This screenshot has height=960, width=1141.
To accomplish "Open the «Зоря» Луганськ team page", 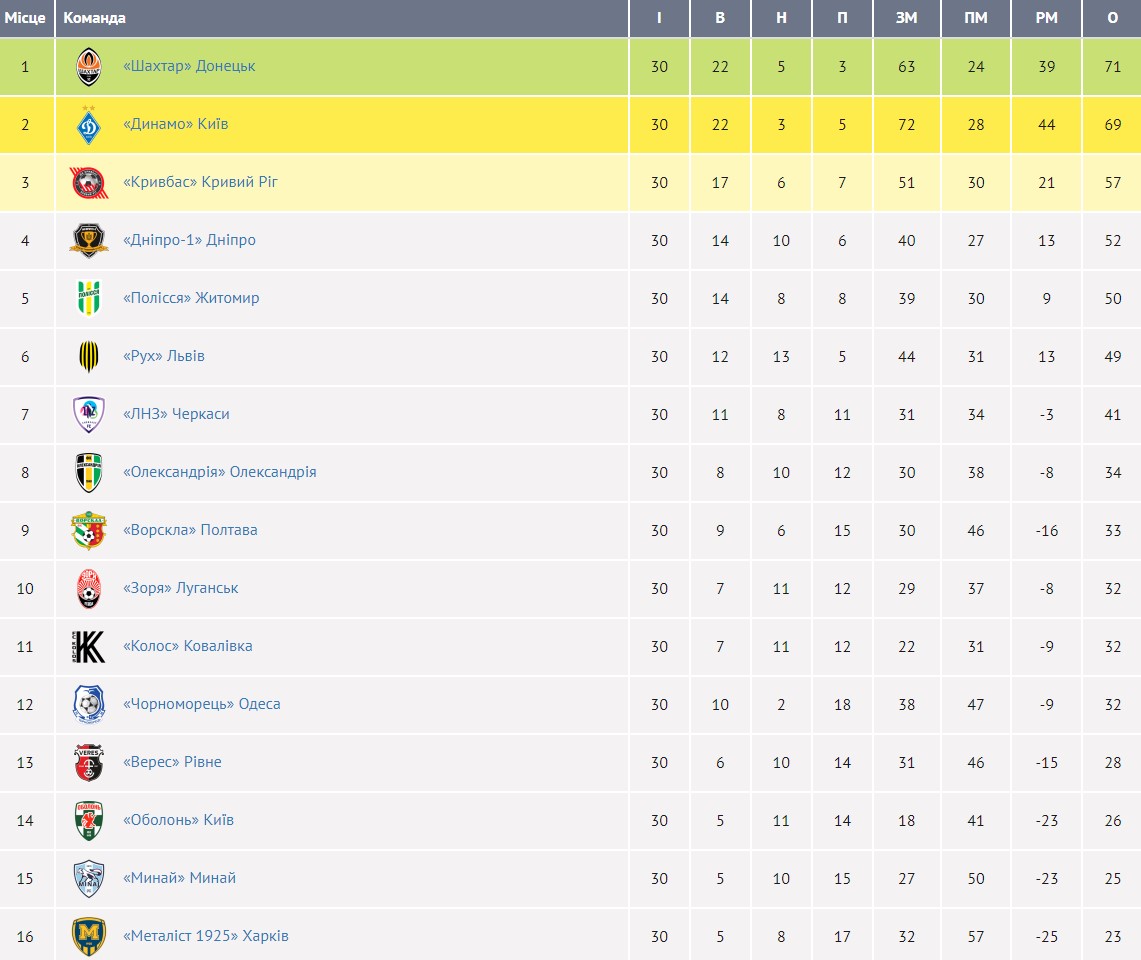I will 180,588.
